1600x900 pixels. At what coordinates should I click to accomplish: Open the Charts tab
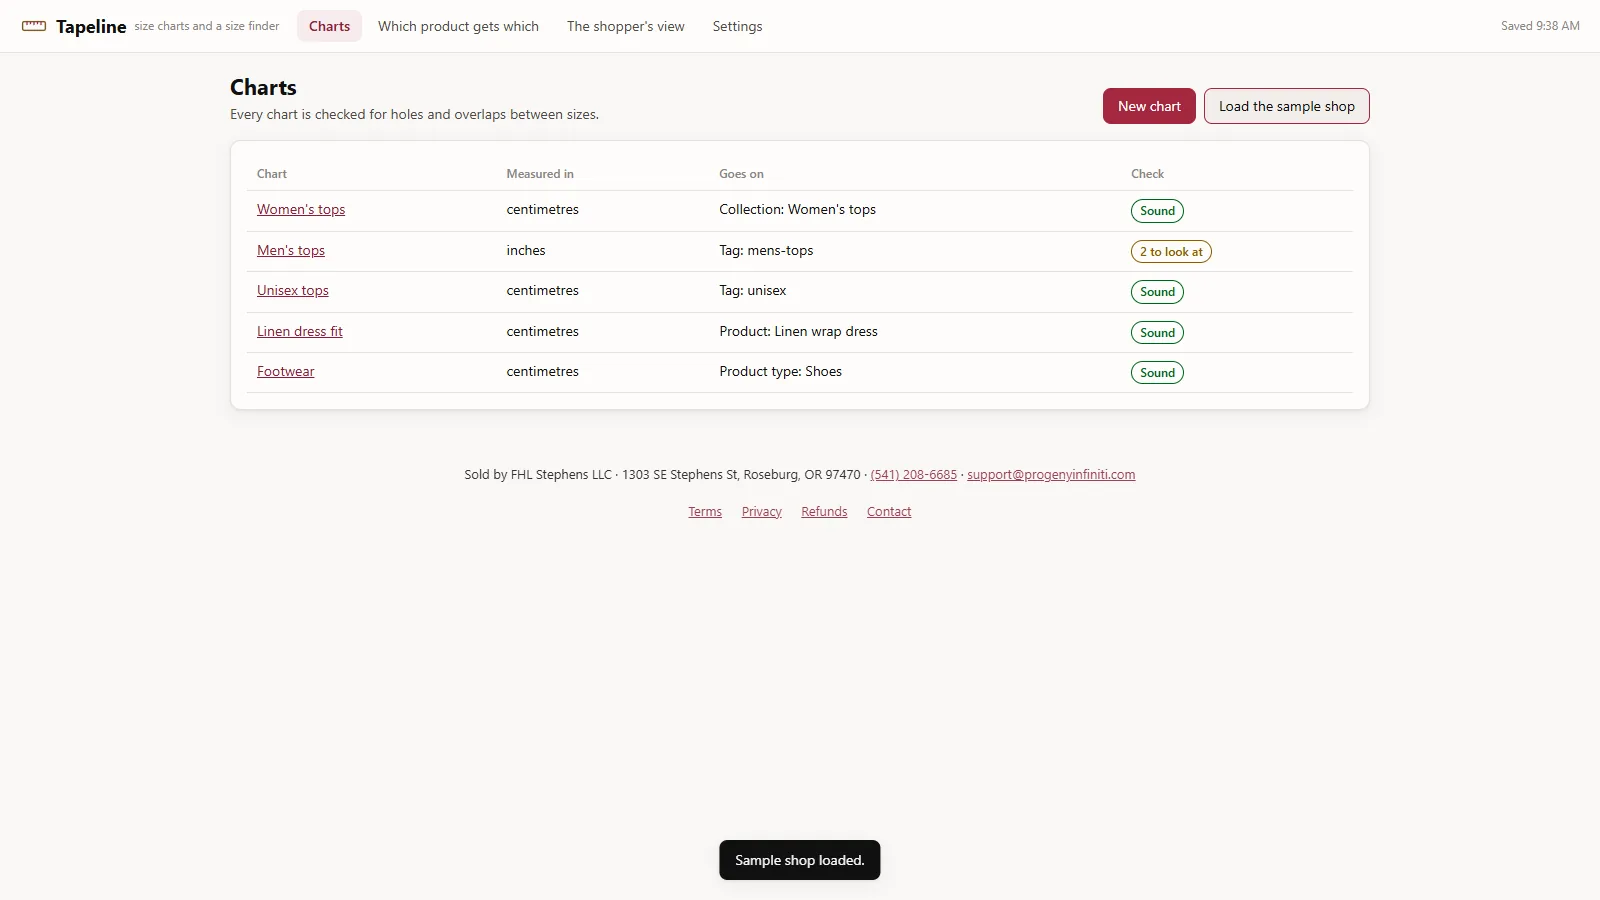[329, 26]
